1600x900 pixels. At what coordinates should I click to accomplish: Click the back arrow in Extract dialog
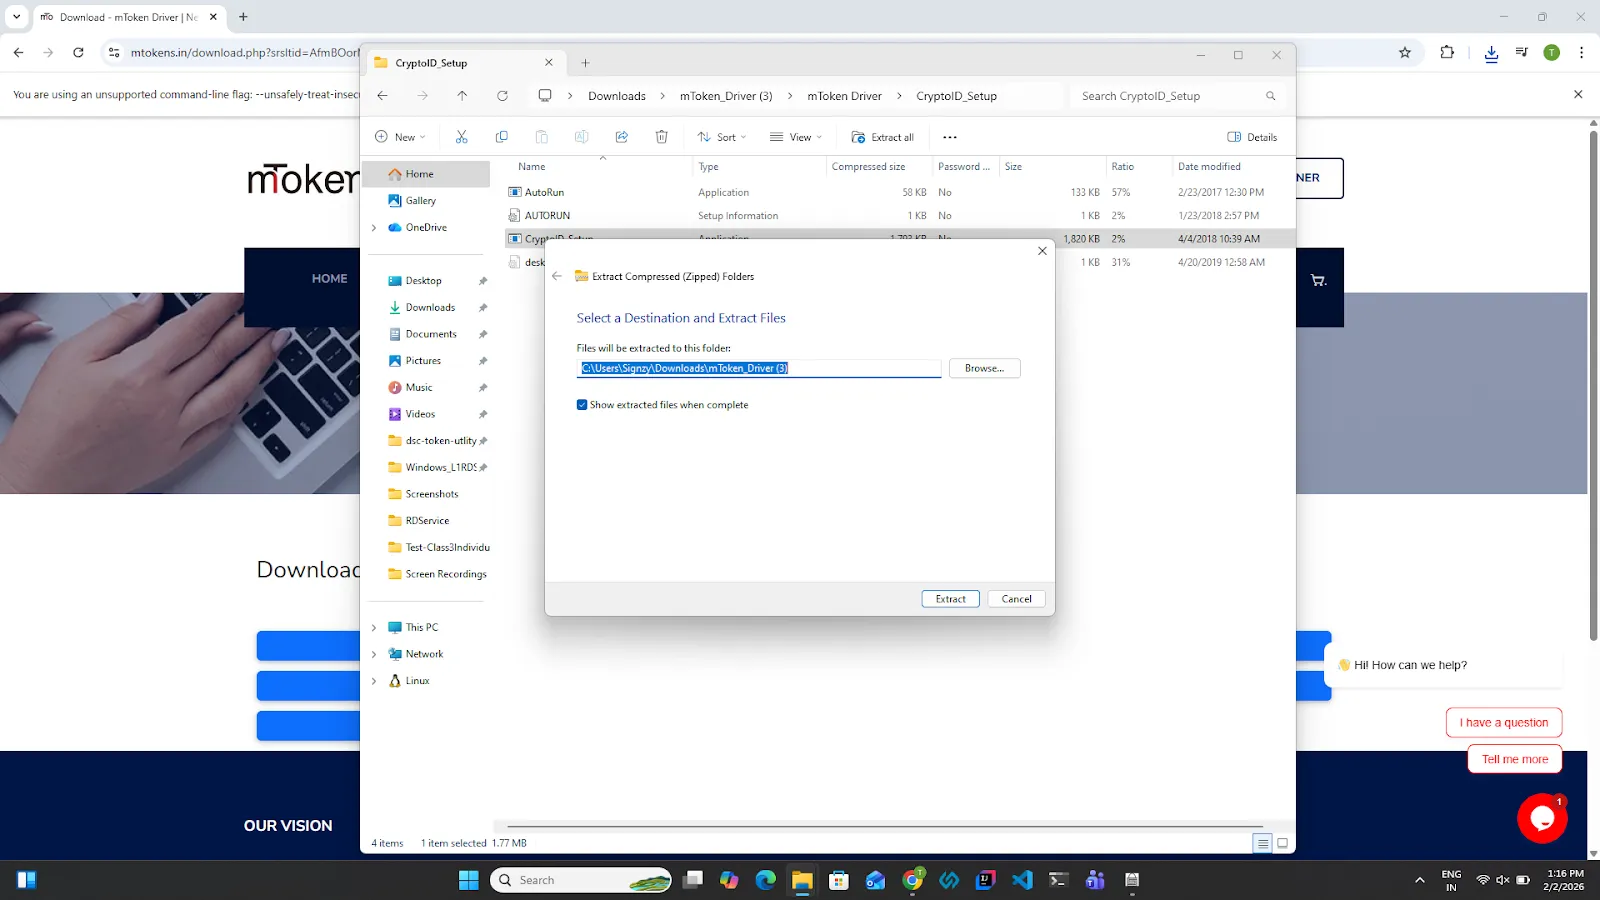(x=557, y=276)
